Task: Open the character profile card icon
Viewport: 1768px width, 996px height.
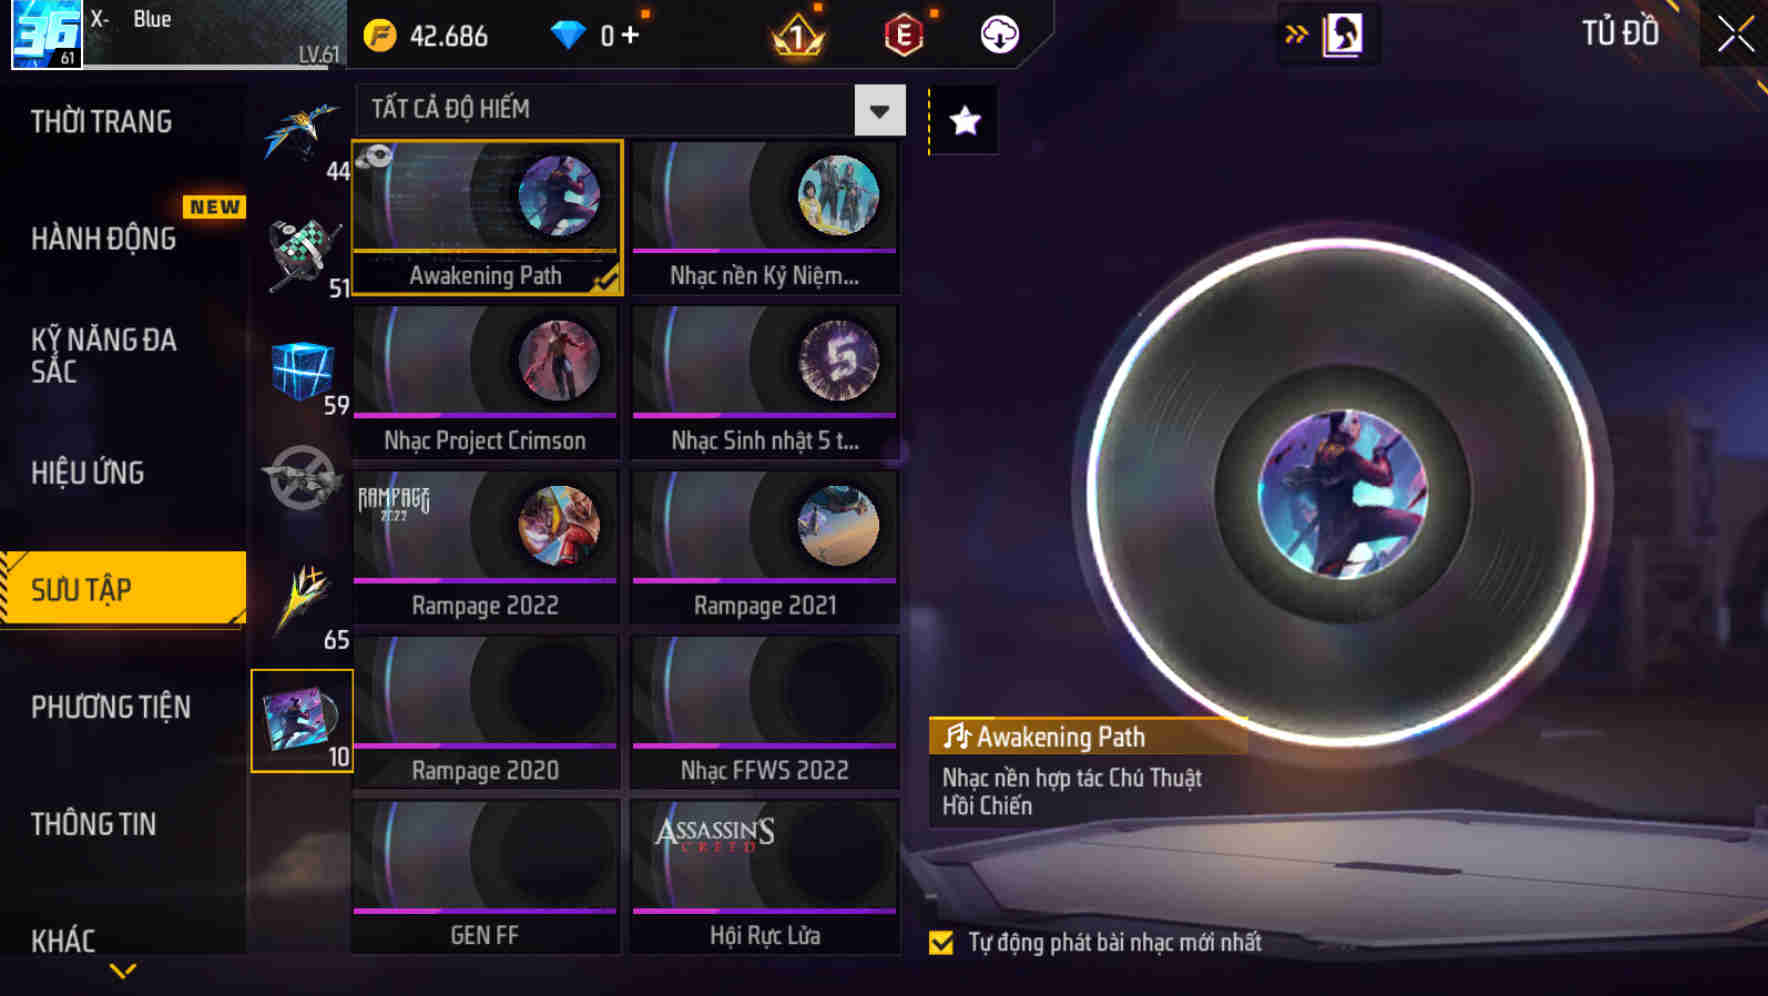Action: 1342,35
